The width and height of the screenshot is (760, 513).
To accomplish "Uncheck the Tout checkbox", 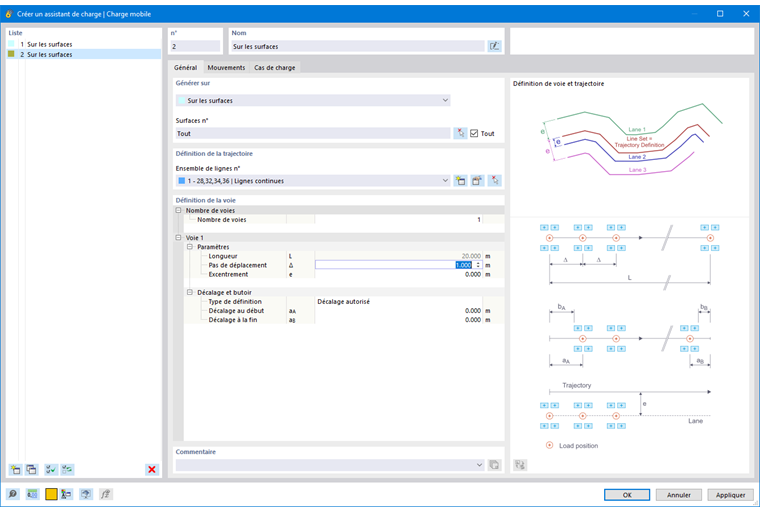I will (x=474, y=133).
